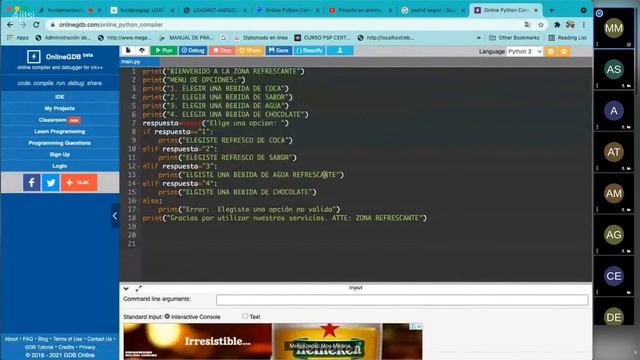This screenshot has width=640, height=360.
Task: Open the Chrome three-dot menu
Action: click(584, 25)
